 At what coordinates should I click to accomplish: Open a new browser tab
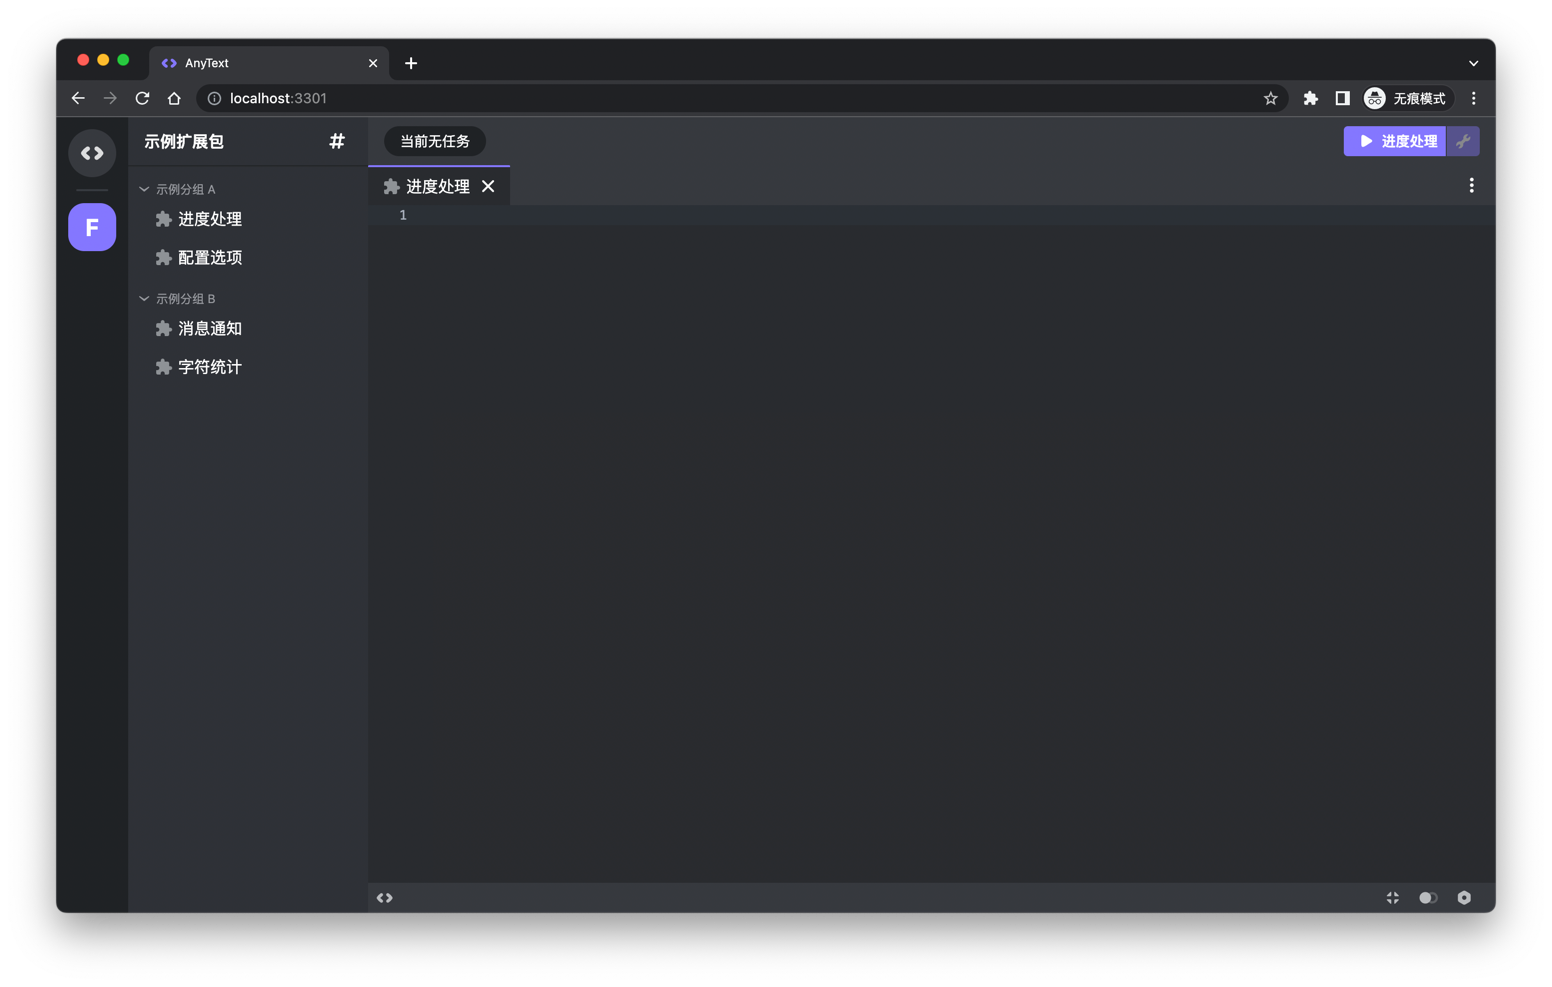(x=411, y=63)
